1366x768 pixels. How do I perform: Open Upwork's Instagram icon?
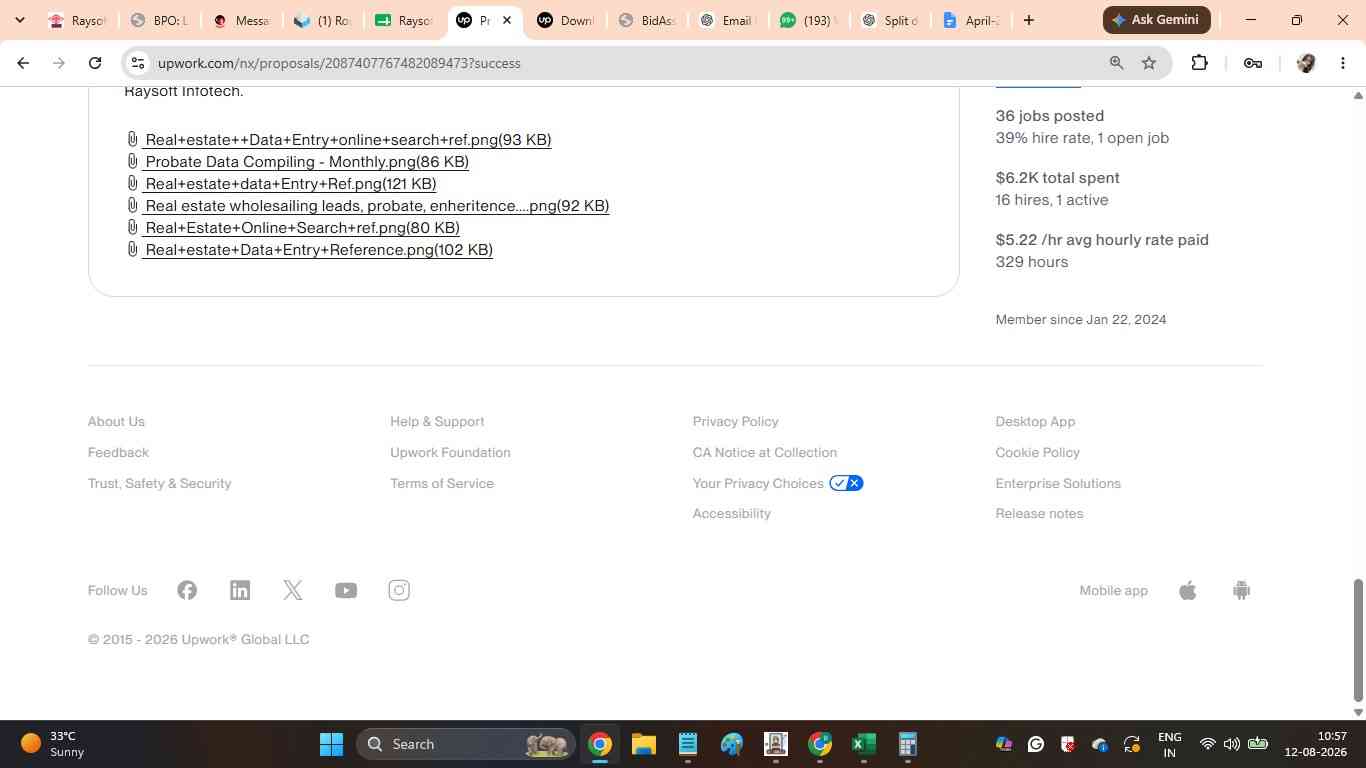[399, 590]
